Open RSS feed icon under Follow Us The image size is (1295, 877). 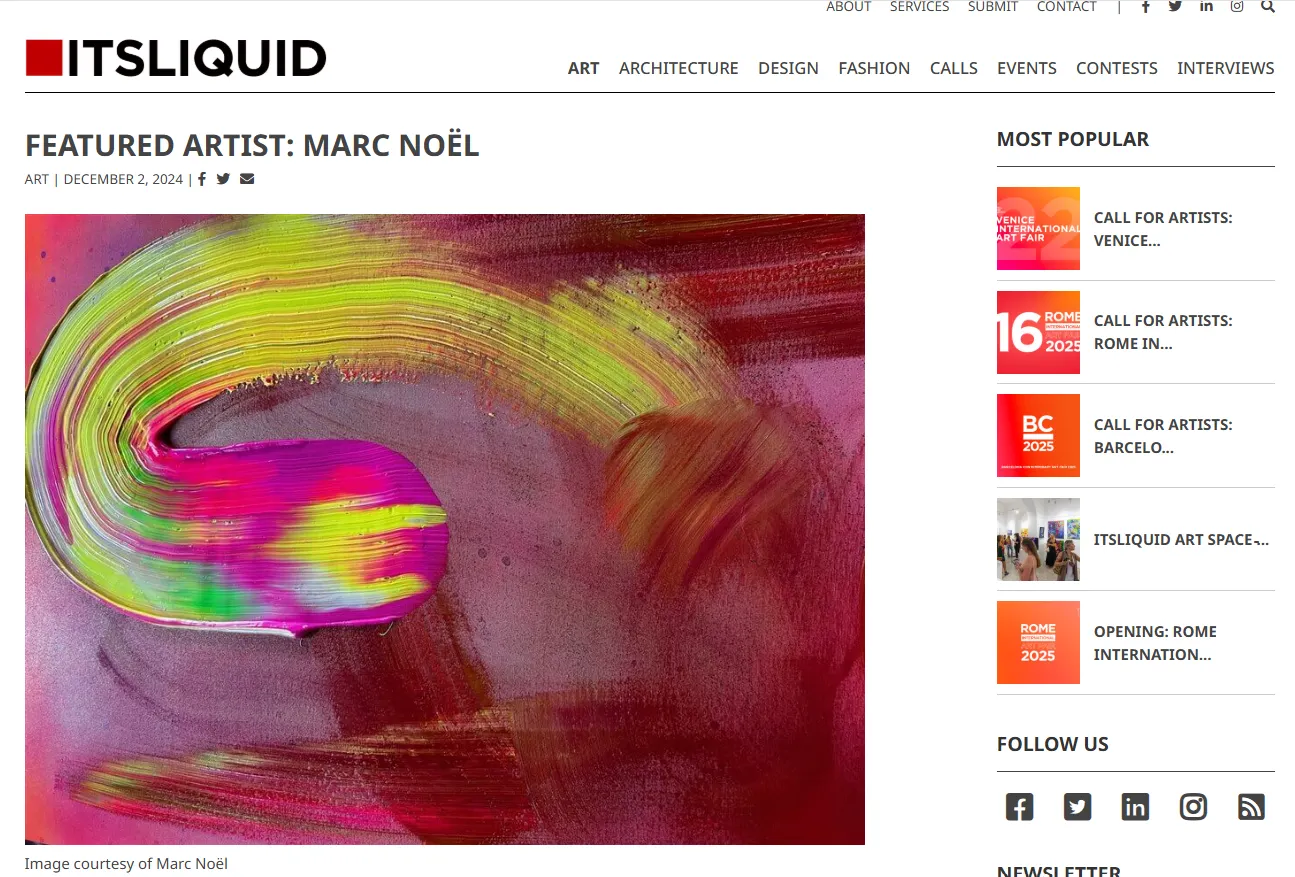coord(1251,807)
